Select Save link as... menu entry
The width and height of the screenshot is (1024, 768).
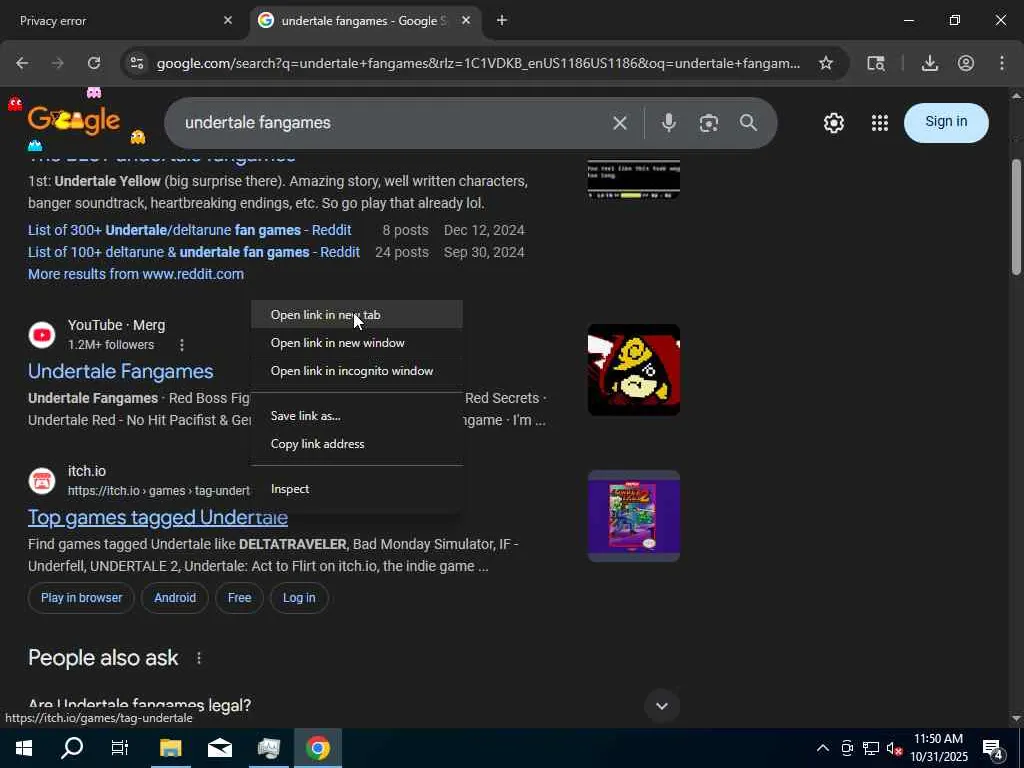(357, 416)
